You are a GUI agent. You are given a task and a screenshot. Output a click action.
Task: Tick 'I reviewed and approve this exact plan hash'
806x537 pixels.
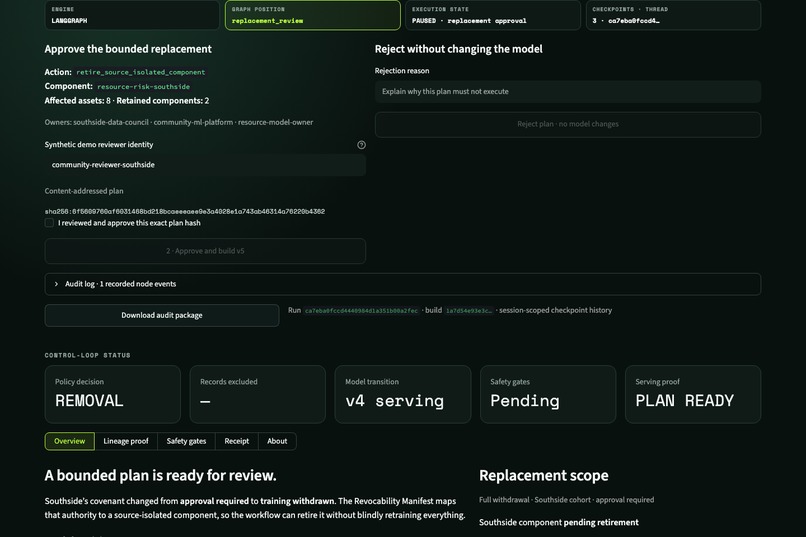[49, 223]
